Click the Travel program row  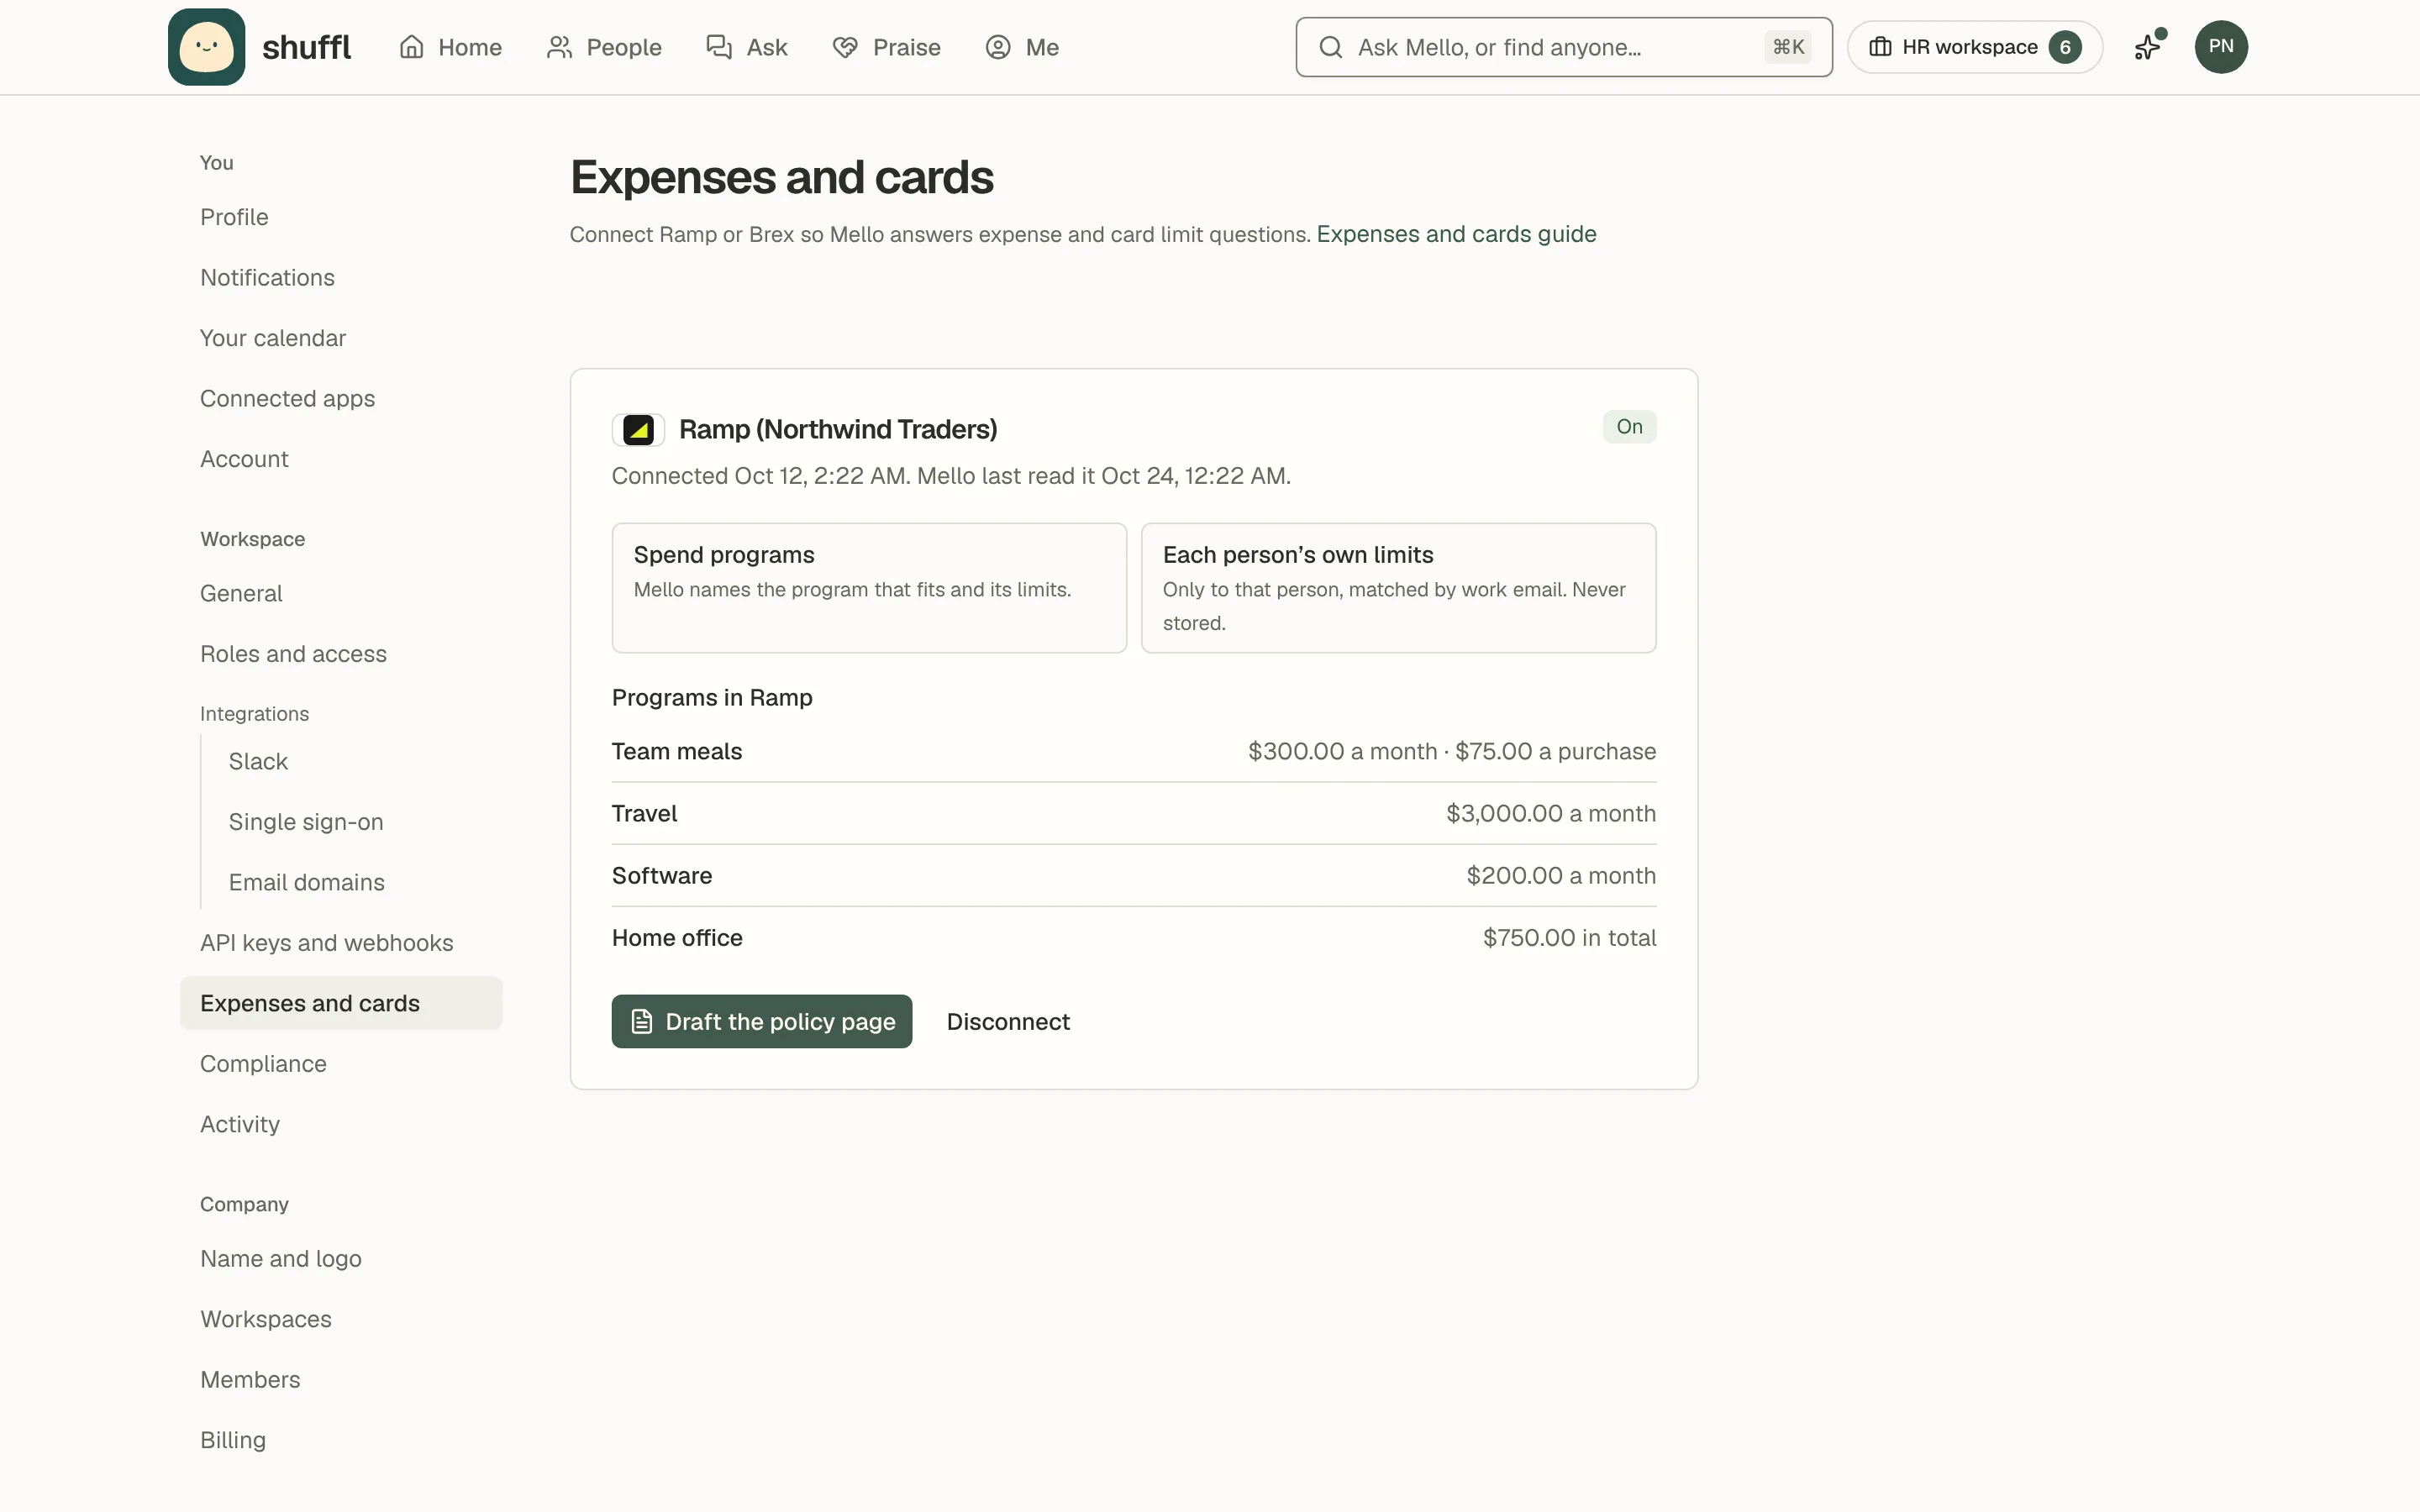point(1133,814)
